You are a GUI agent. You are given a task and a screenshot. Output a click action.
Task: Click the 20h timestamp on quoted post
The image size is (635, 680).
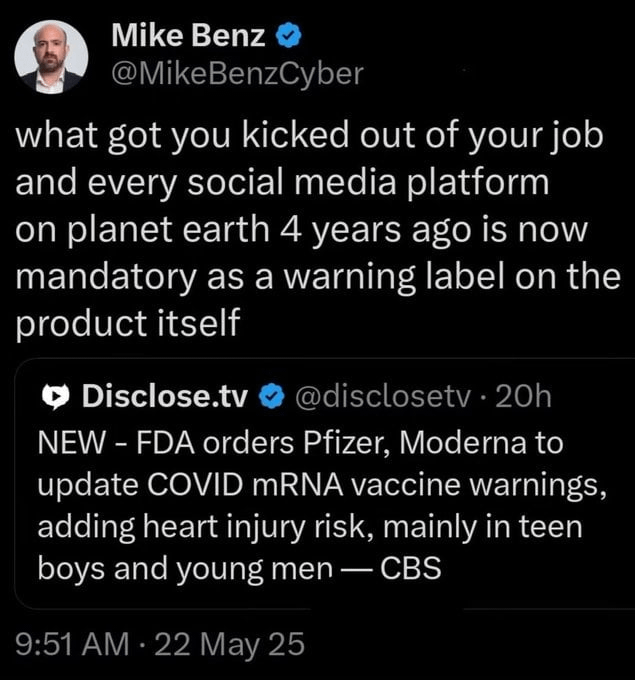(x=523, y=397)
